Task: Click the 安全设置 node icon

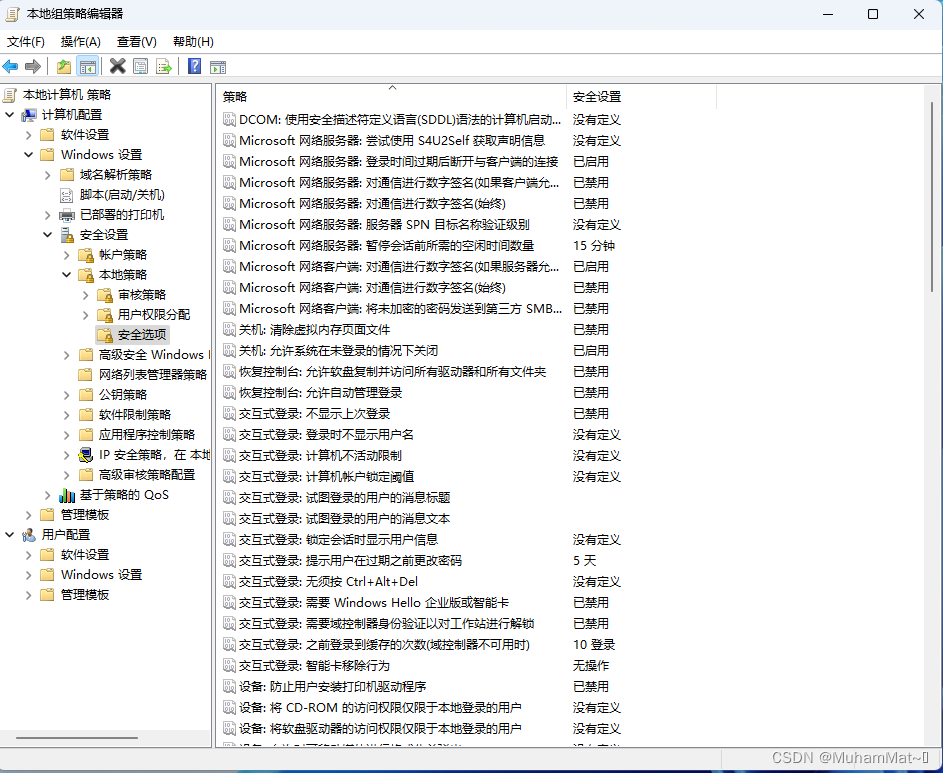Action: (x=67, y=235)
